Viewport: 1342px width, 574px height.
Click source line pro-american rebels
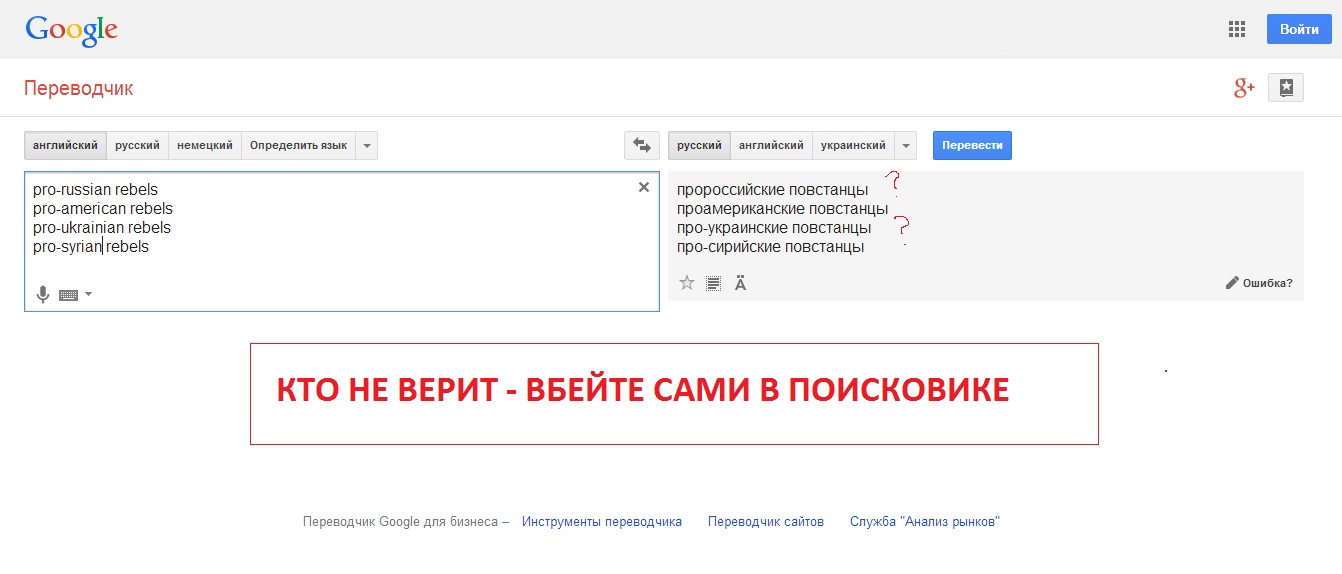click(x=102, y=208)
